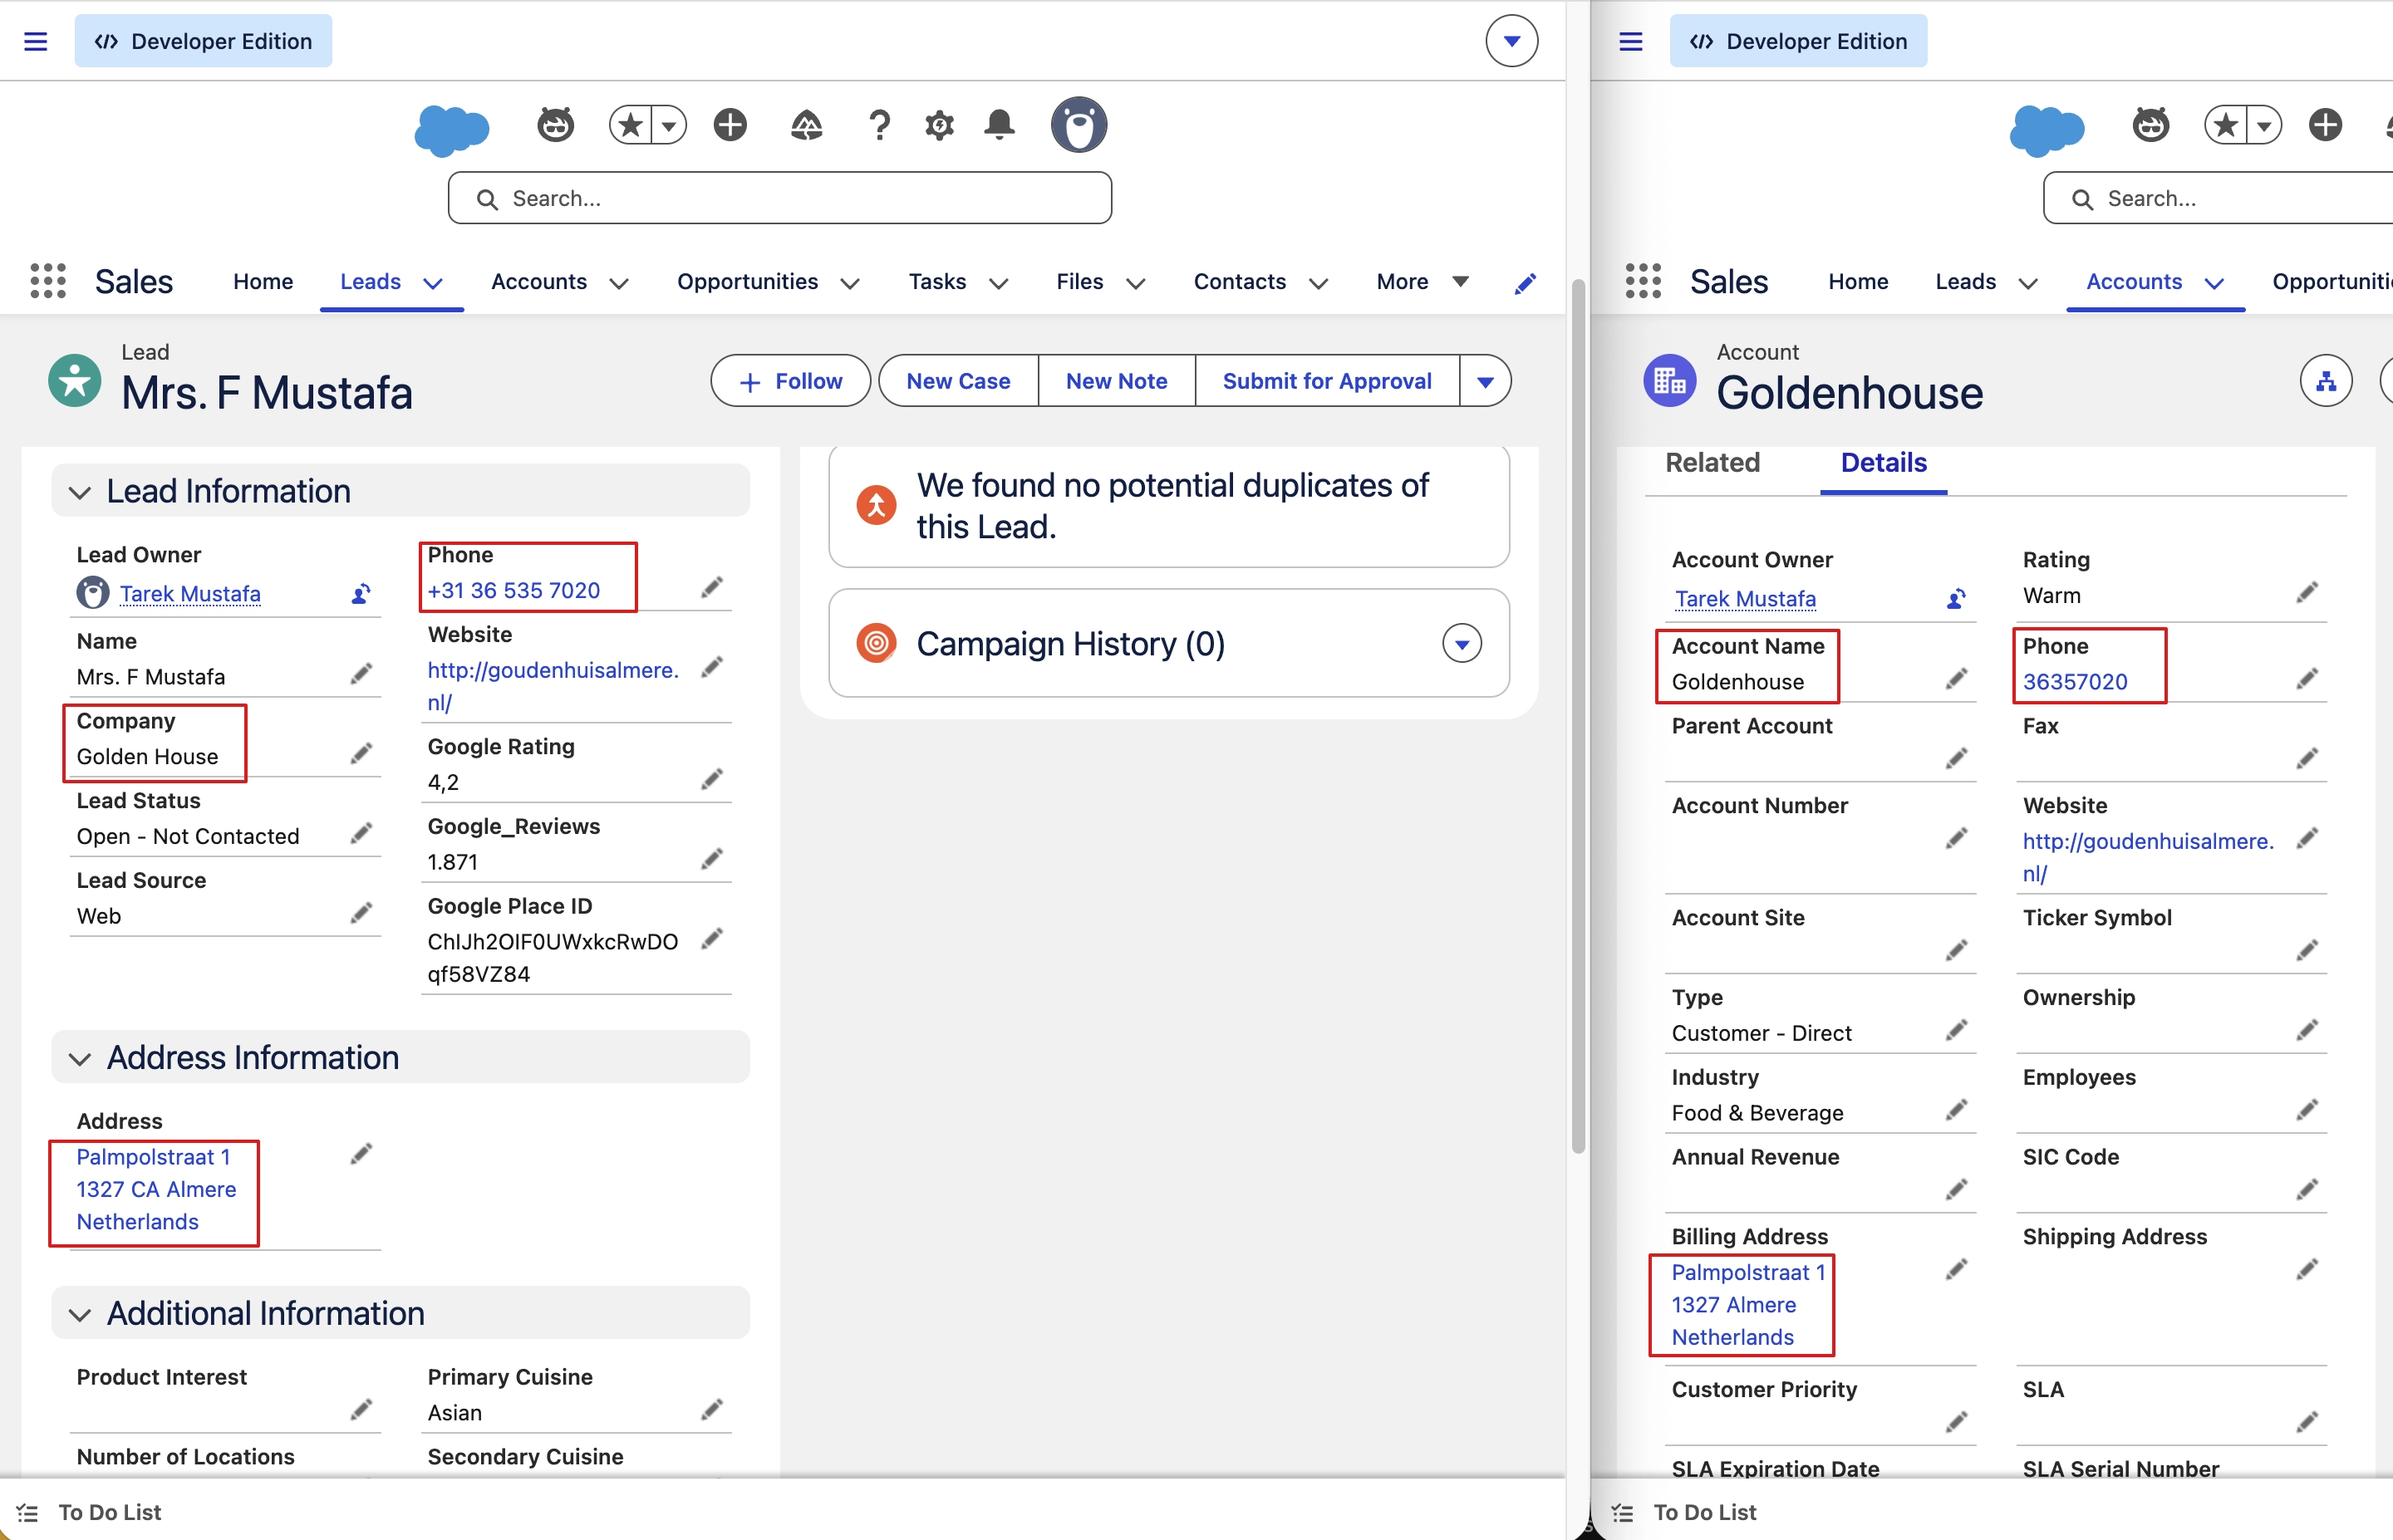The height and width of the screenshot is (1540, 2393).
Task: Select Files tab in navigation
Action: point(1080,282)
